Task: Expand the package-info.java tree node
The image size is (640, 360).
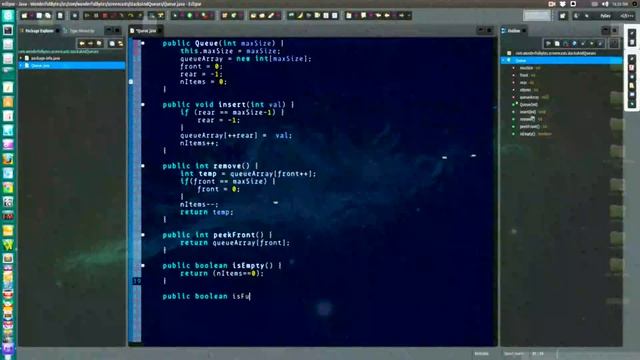Action: (21, 58)
